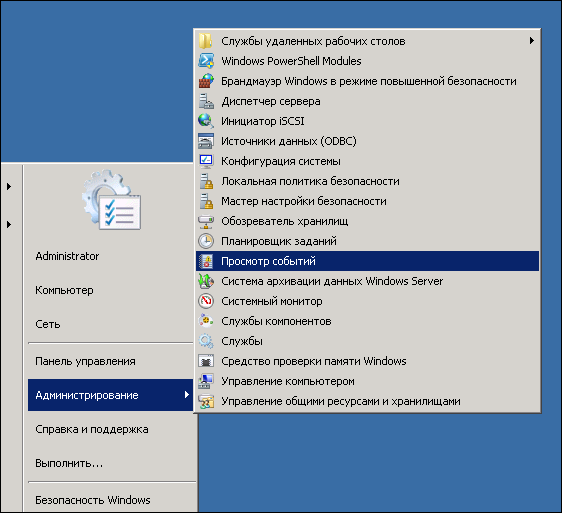Launch Конфигурация системы

click(x=367, y=161)
